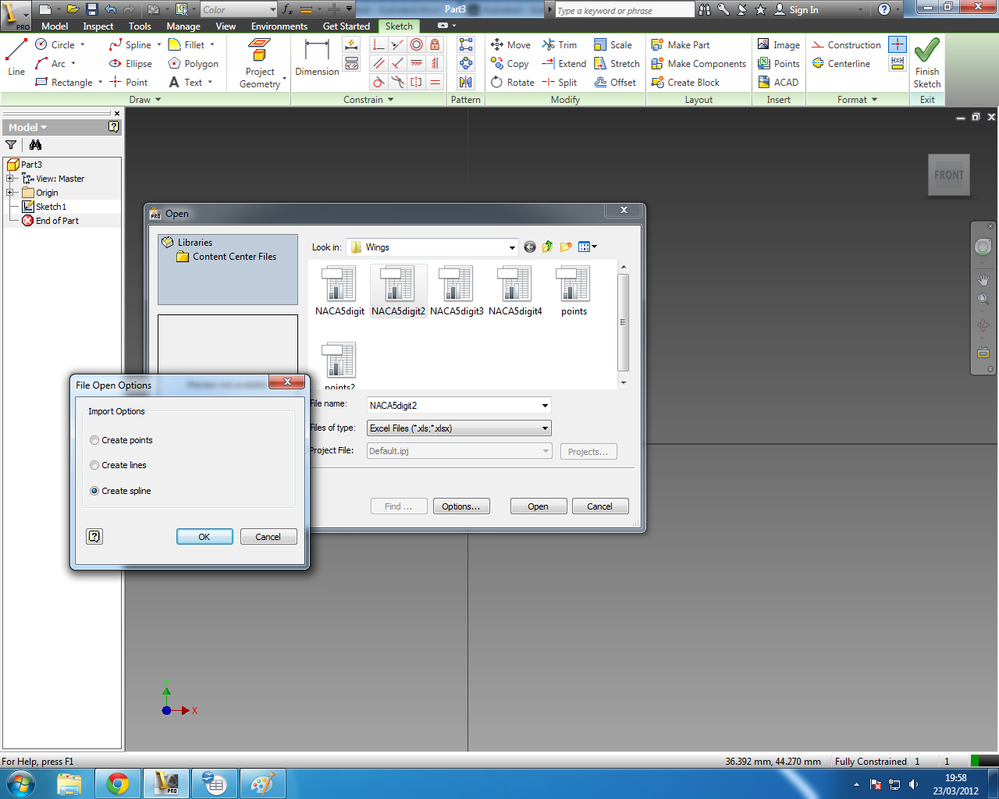Viewport: 999px width, 799px height.
Task: Expand View: Master tree node
Action: point(10,178)
